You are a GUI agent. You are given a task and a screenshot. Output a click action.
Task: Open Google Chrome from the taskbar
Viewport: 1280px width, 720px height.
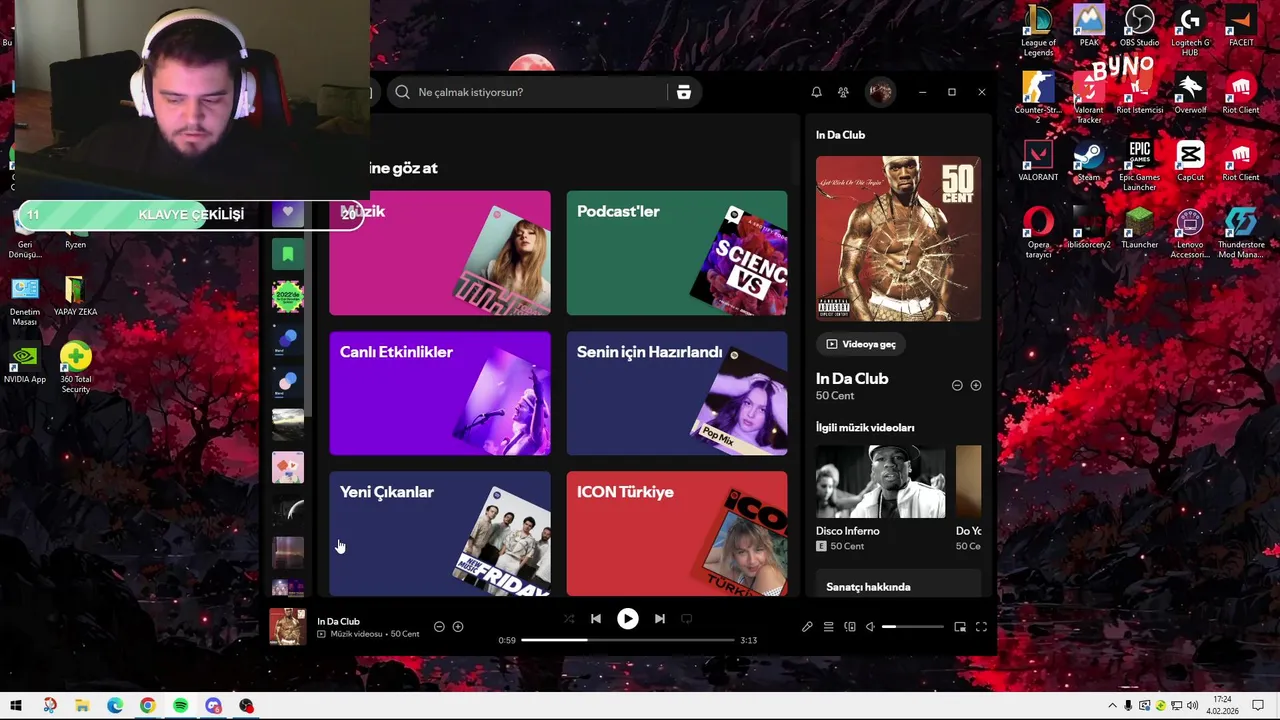[148, 706]
